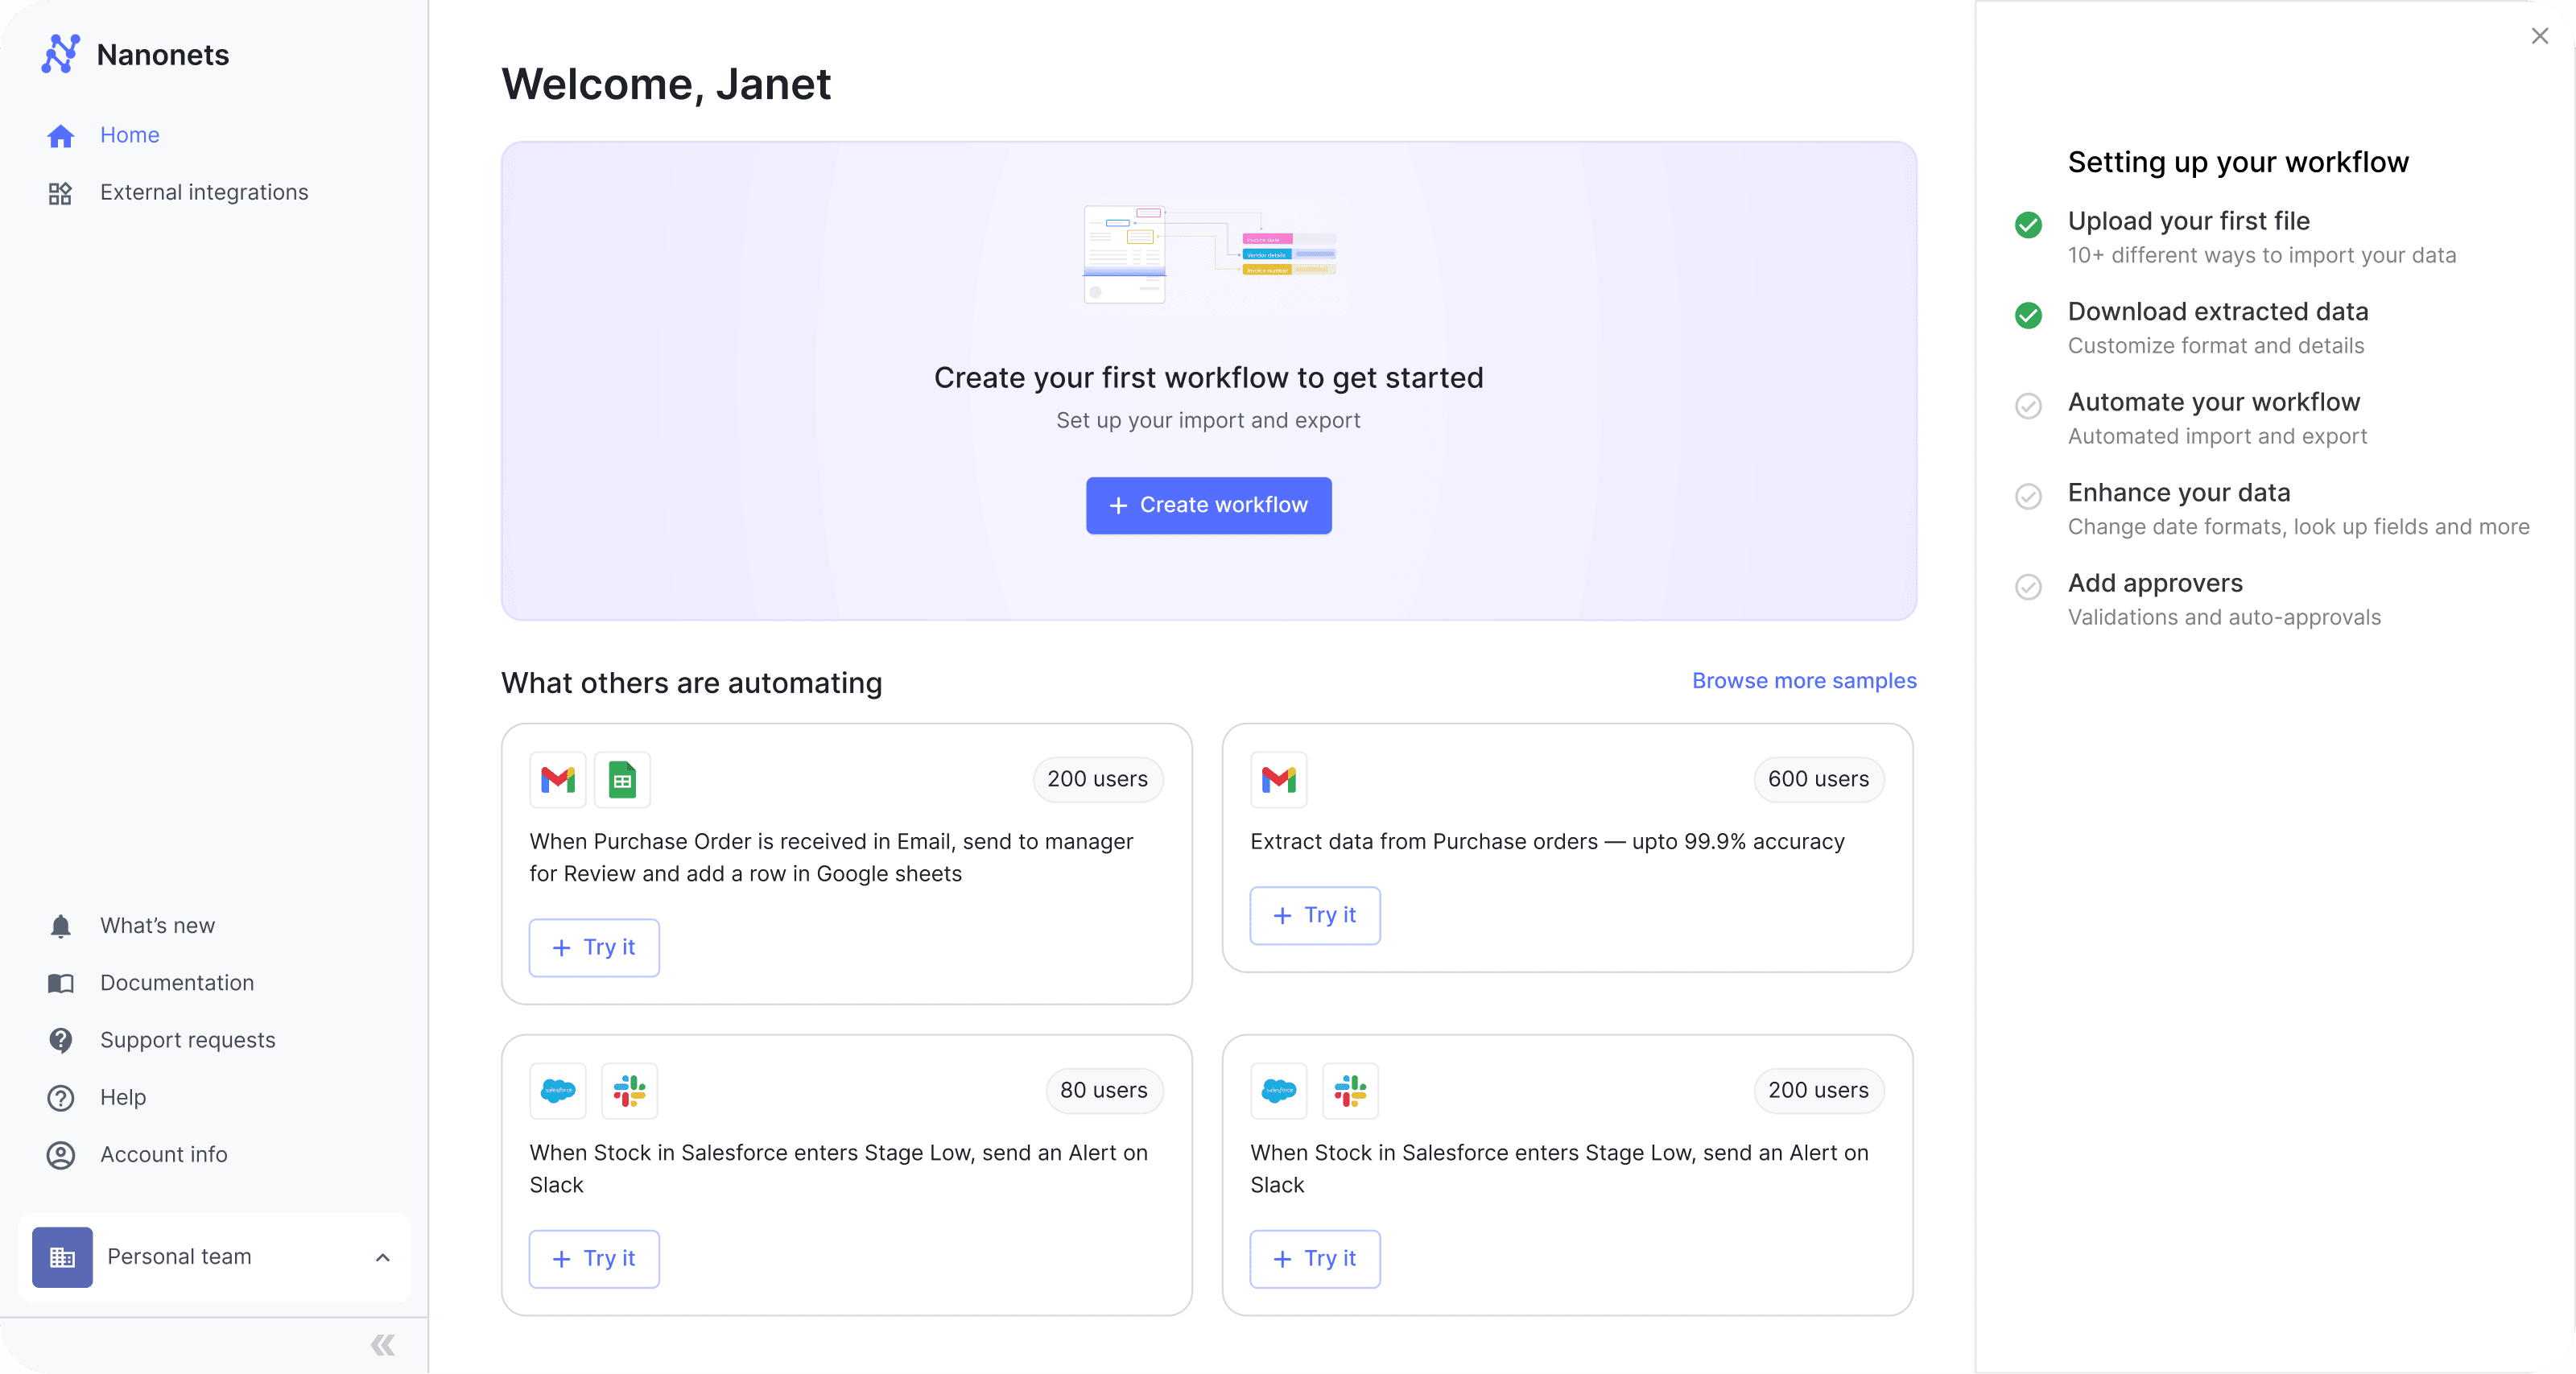The width and height of the screenshot is (2576, 1374).
Task: Click the Nanonets logo icon
Action: click(60, 54)
